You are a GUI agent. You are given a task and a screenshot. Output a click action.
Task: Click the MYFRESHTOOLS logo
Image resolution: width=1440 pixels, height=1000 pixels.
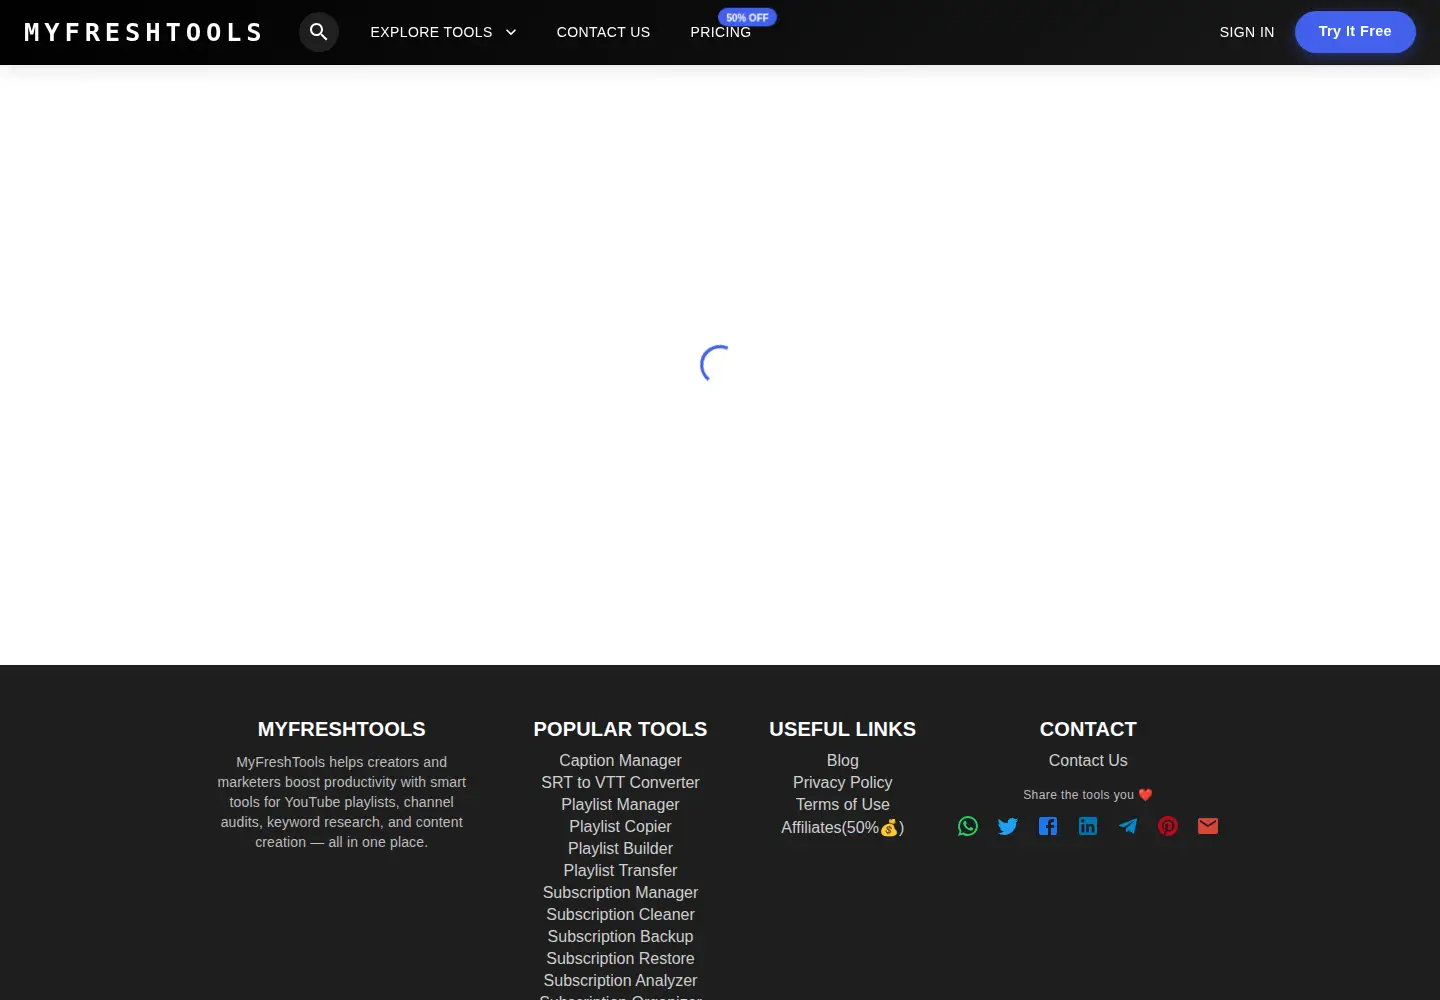143,32
